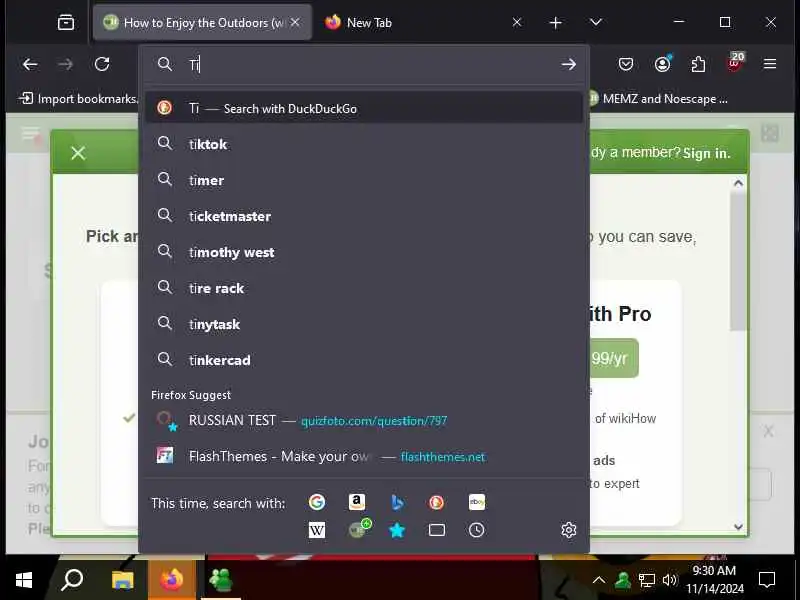Open a new tab with plus button
800x600 pixels.
[x=556, y=22]
